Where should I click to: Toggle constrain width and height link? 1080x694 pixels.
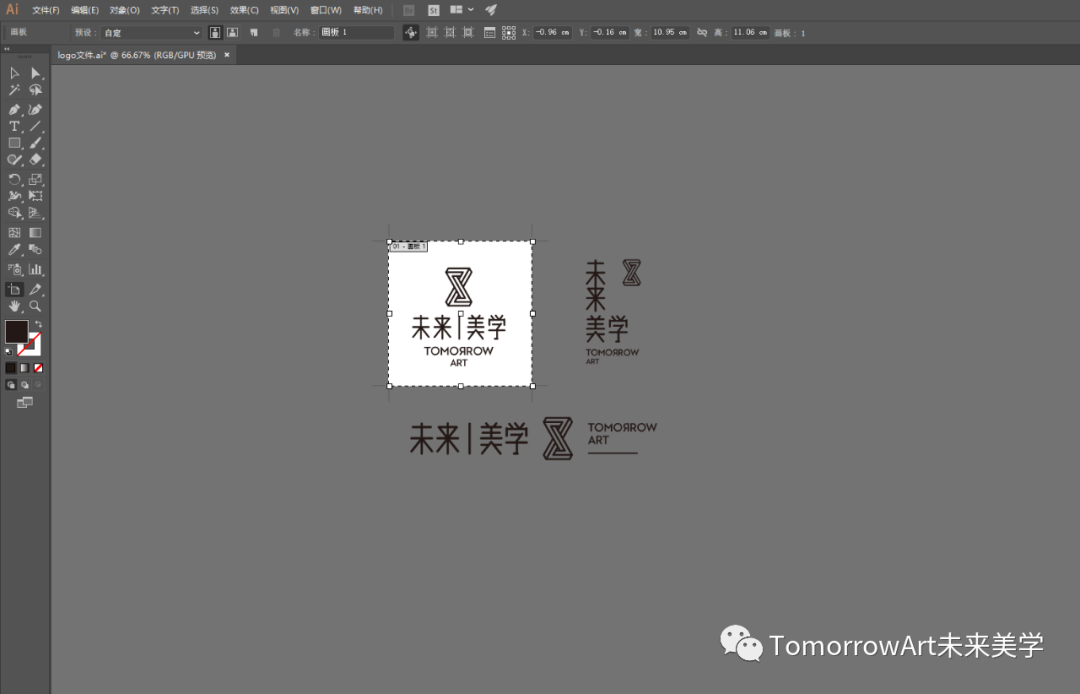pyautogui.click(x=702, y=32)
